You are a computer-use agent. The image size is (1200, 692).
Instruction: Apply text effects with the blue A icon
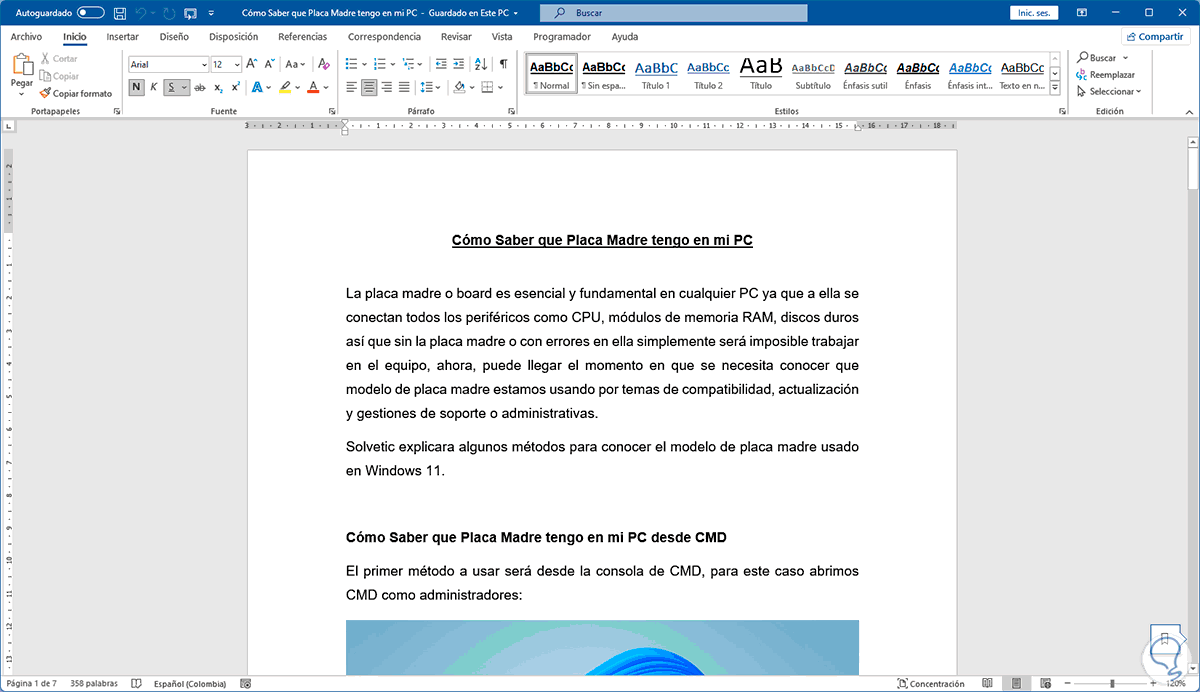click(257, 88)
